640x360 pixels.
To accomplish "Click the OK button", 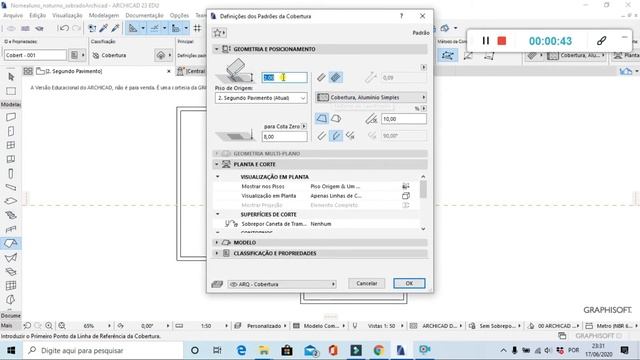I will point(409,283).
